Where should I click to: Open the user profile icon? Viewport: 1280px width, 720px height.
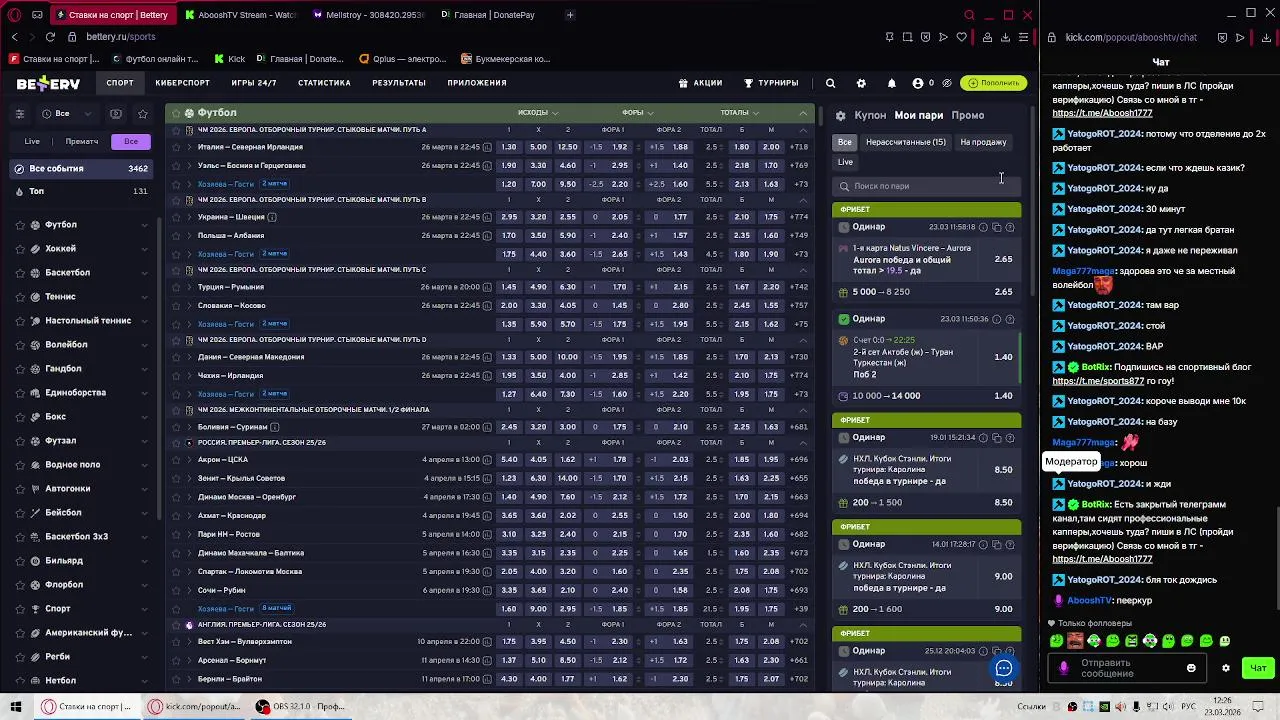pos(918,83)
